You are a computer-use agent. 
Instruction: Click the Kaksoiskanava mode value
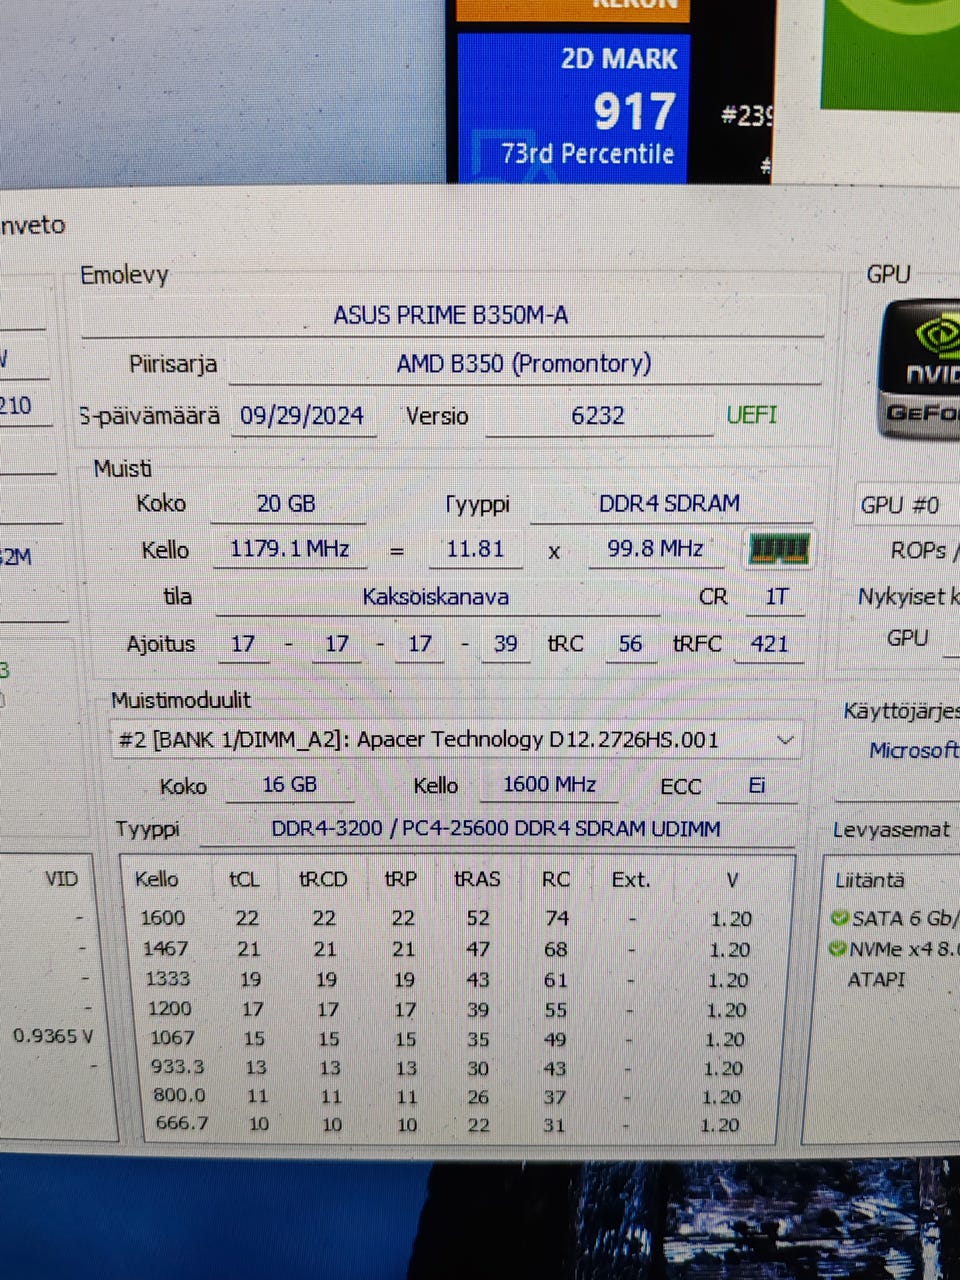[436, 597]
